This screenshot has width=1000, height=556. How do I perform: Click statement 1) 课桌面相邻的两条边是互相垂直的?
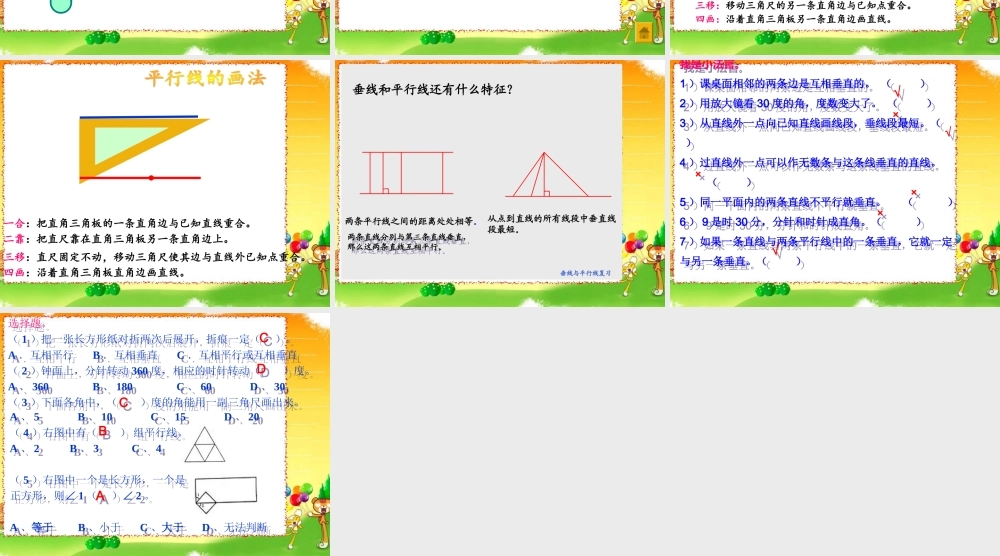[x=802, y=84]
